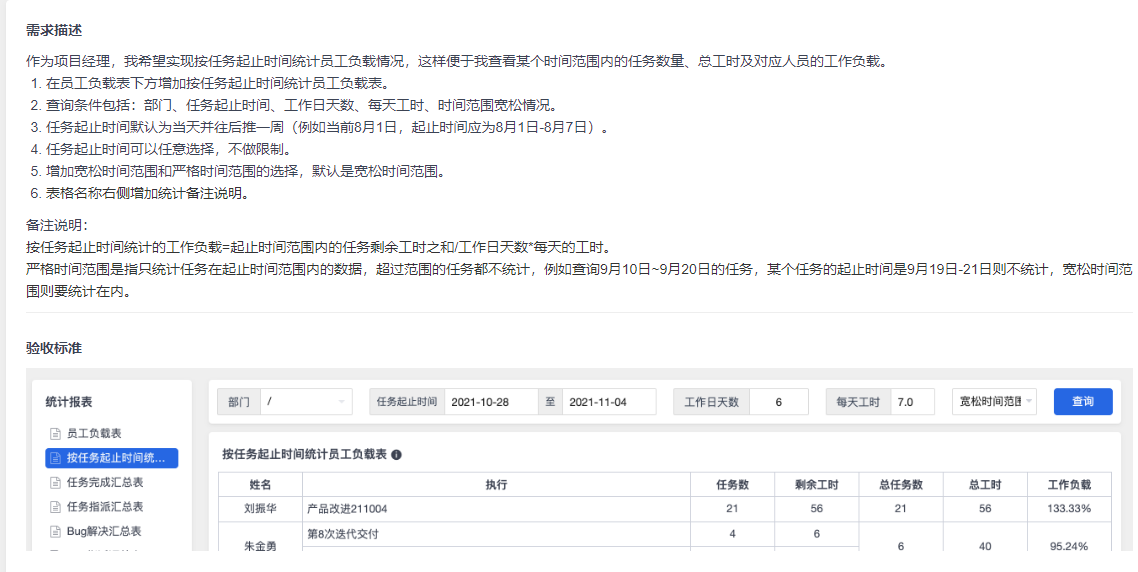Click the 总任务数 column header
The width and height of the screenshot is (1138, 572).
(x=901, y=485)
